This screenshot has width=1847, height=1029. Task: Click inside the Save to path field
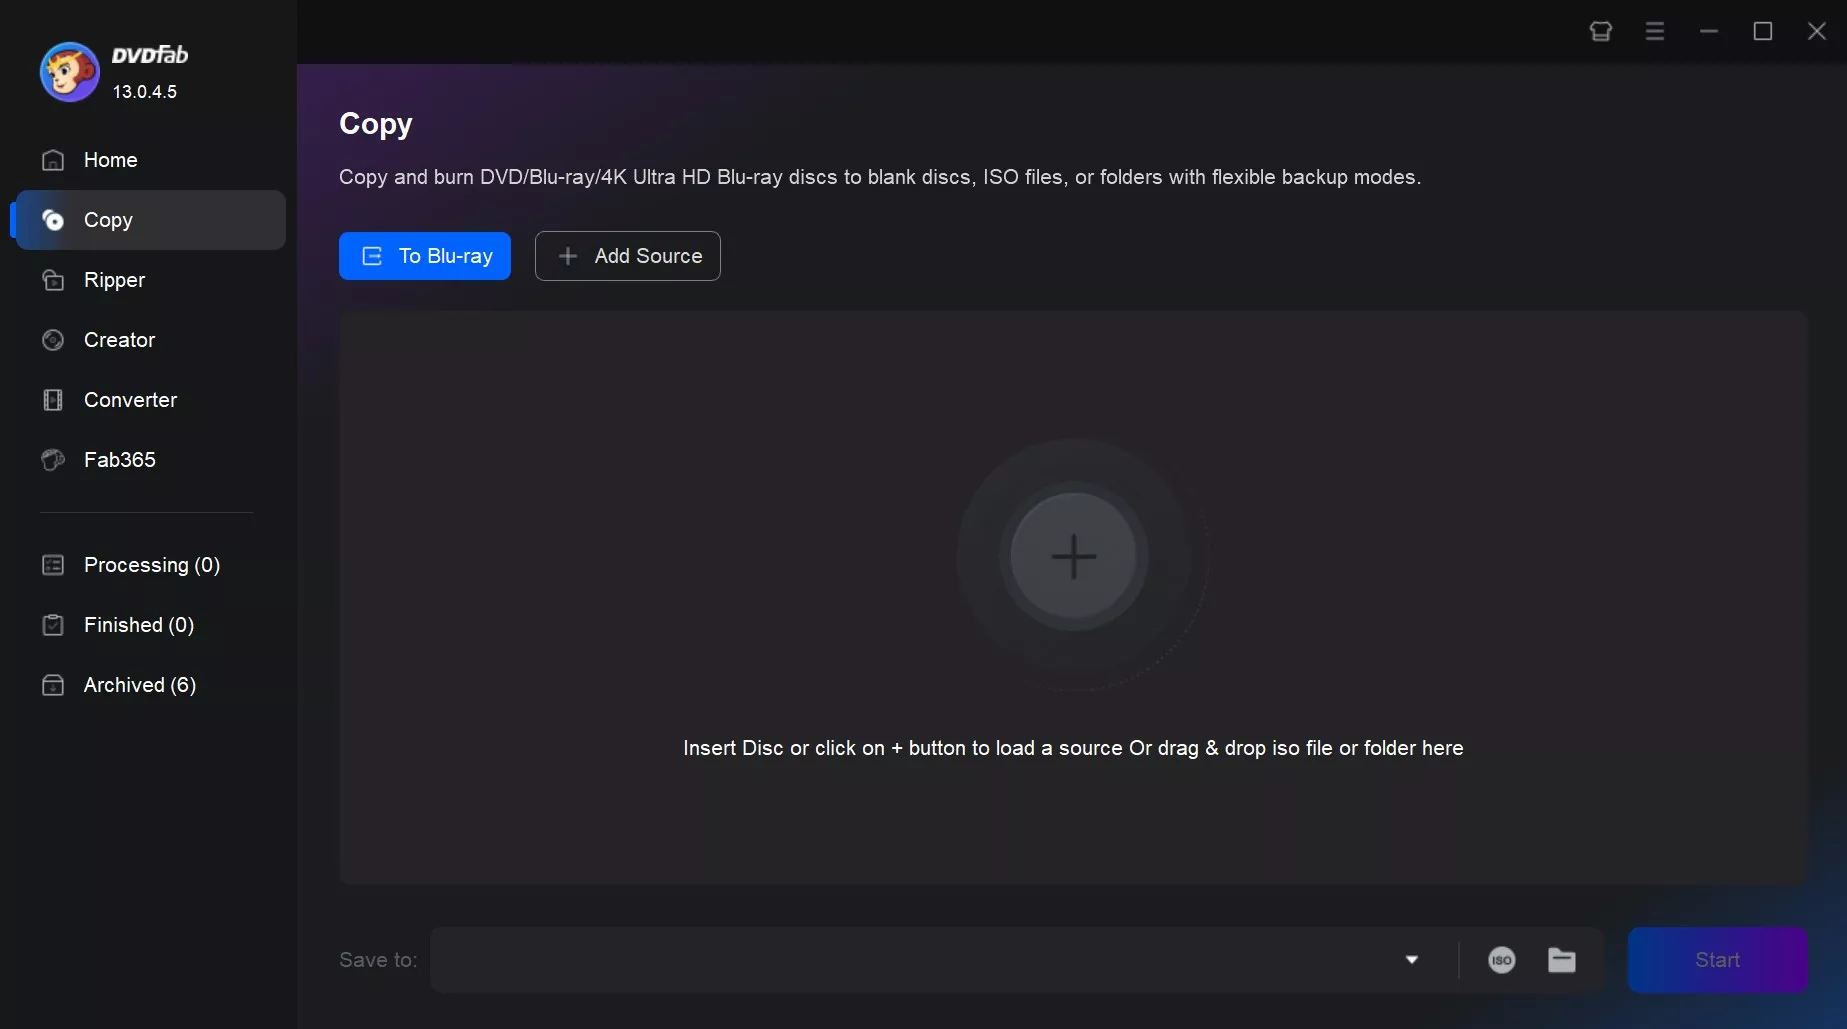900,960
